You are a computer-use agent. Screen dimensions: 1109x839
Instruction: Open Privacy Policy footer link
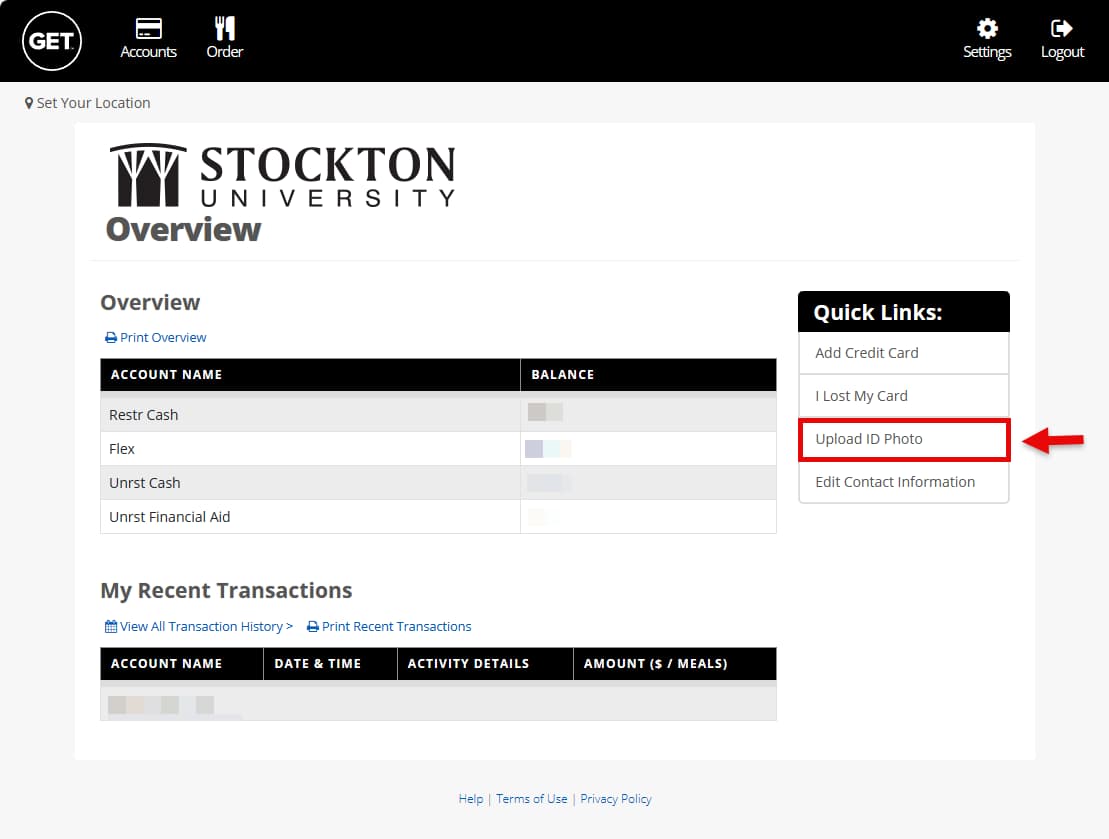coord(616,799)
